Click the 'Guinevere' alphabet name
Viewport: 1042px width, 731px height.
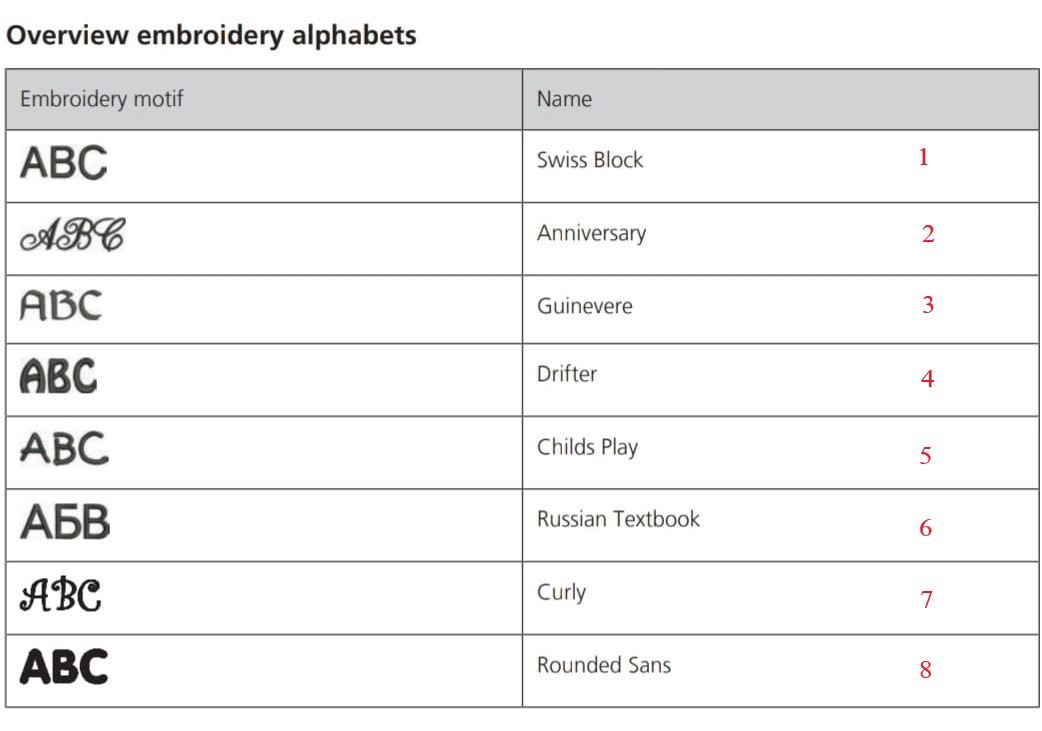pyautogui.click(x=584, y=306)
